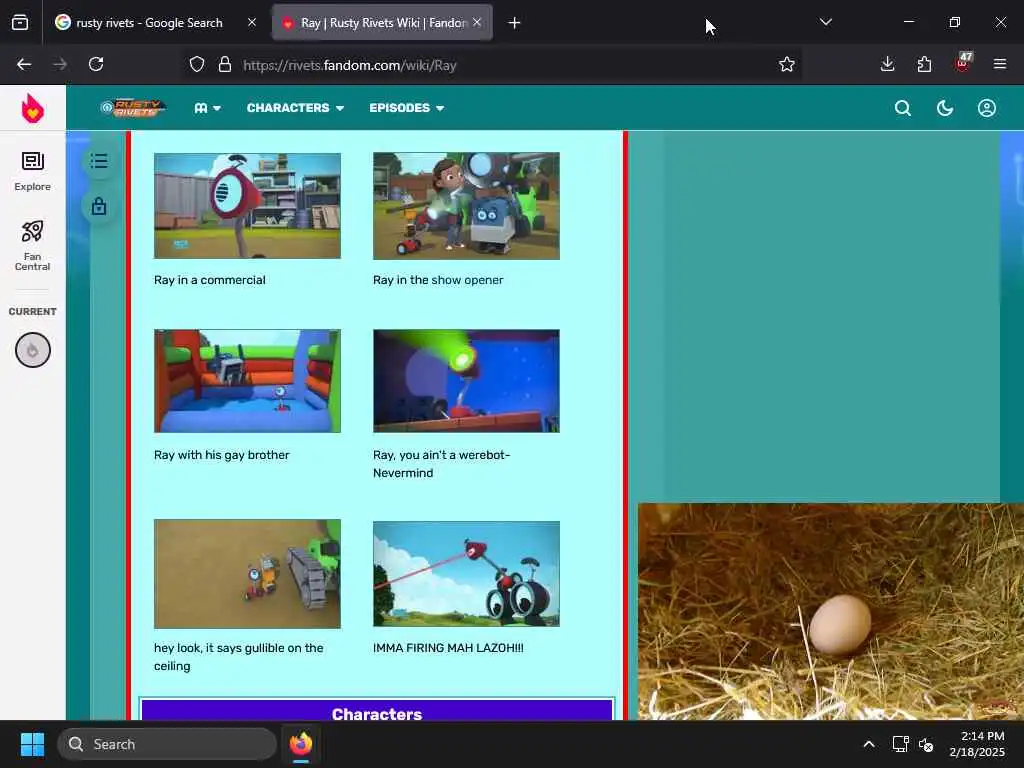This screenshot has width=1024, height=768.
Task: Expand the list all tabs chevron
Action: pos(825,23)
